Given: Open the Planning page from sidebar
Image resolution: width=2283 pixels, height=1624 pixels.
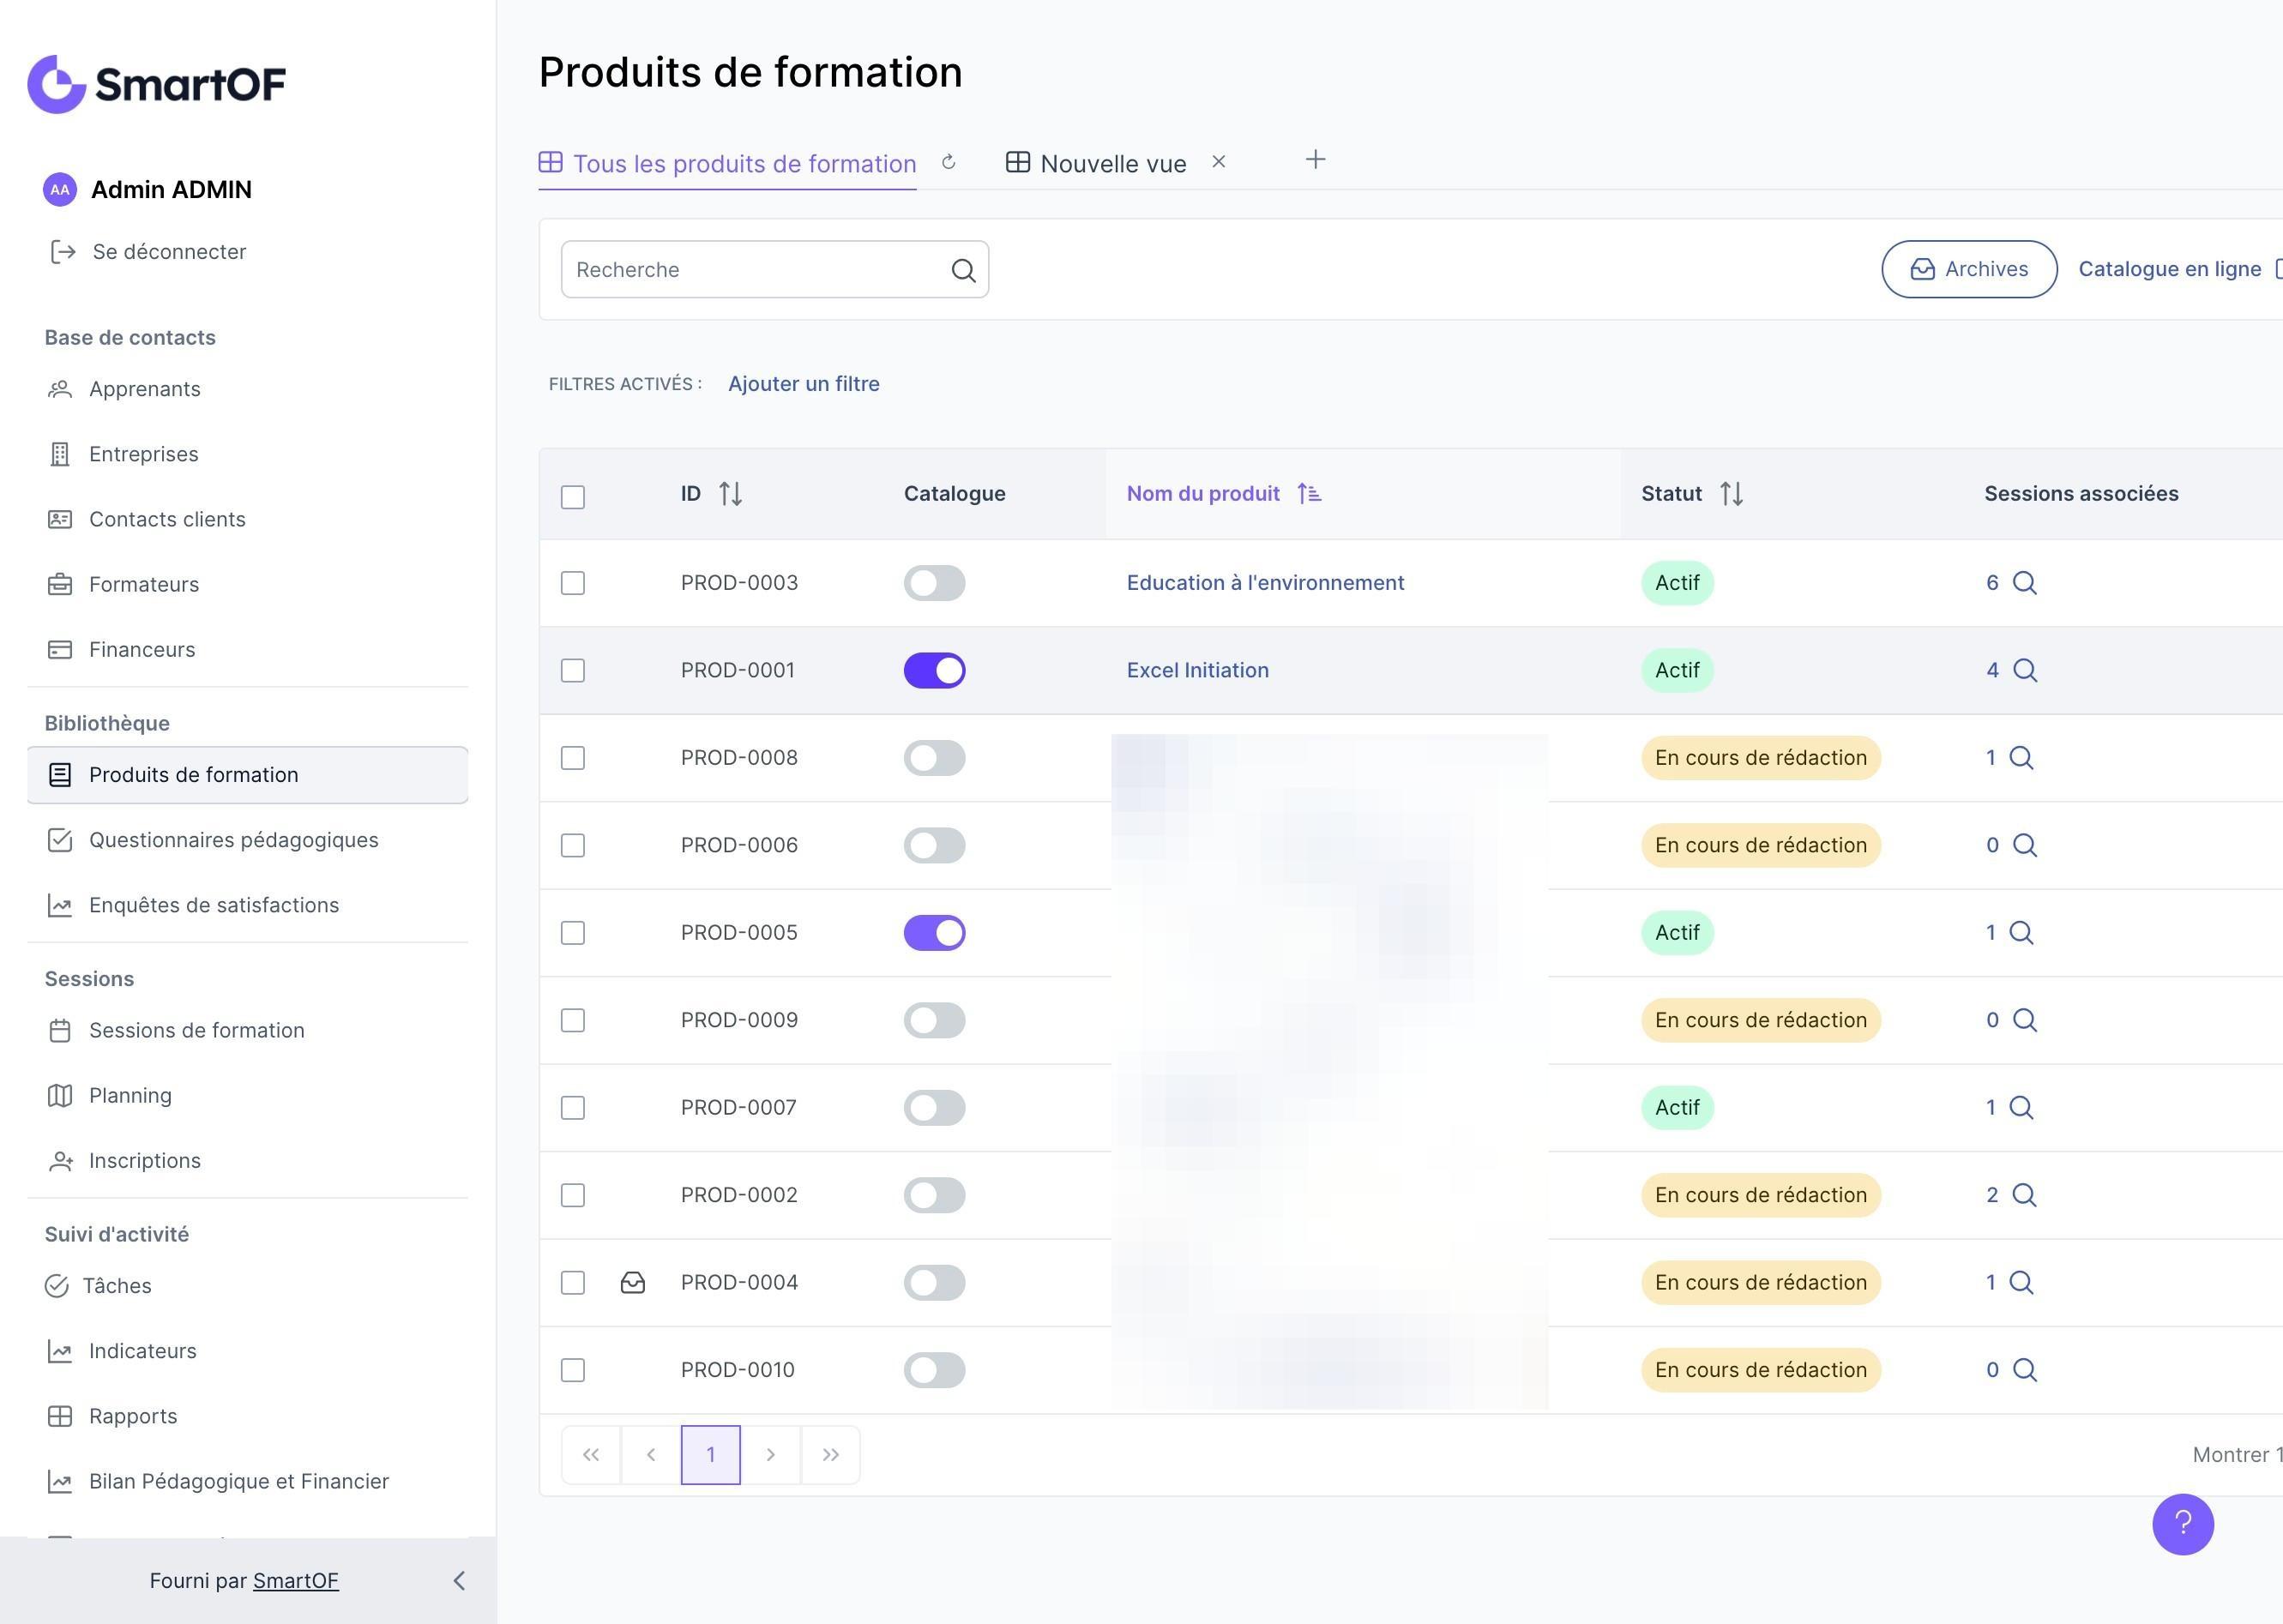Looking at the screenshot, I should [130, 1096].
